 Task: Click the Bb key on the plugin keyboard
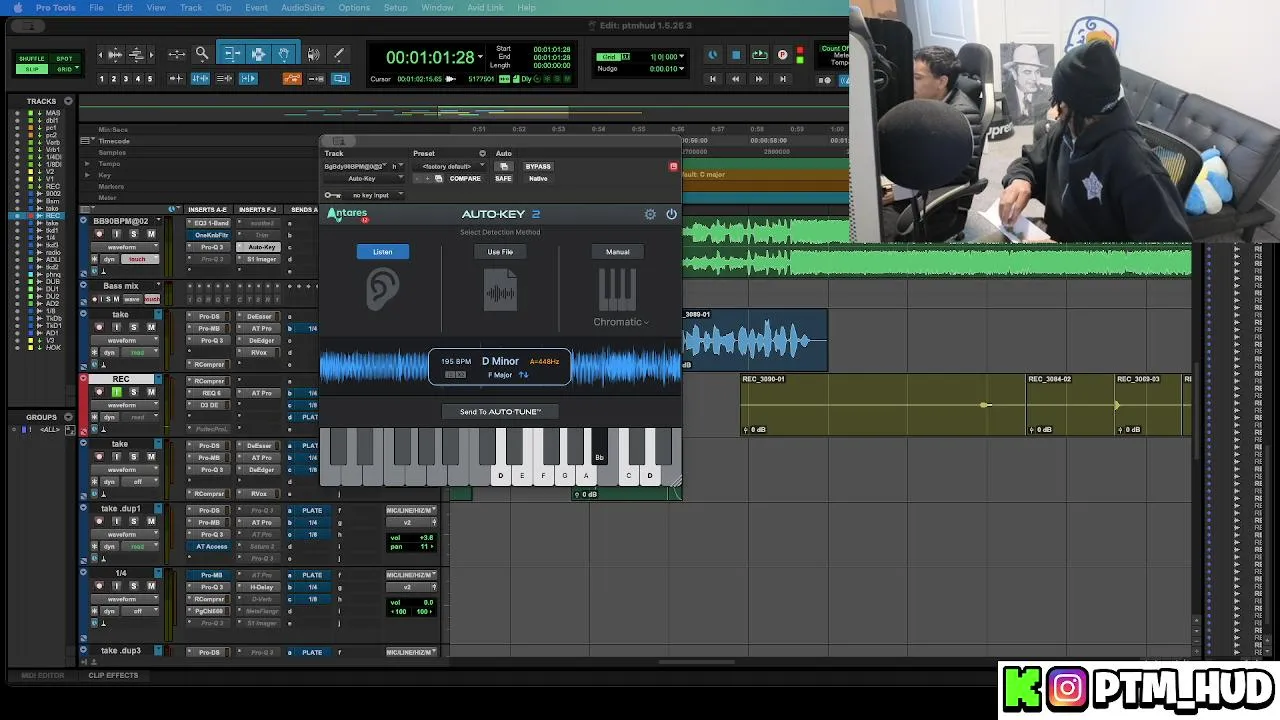(x=599, y=446)
